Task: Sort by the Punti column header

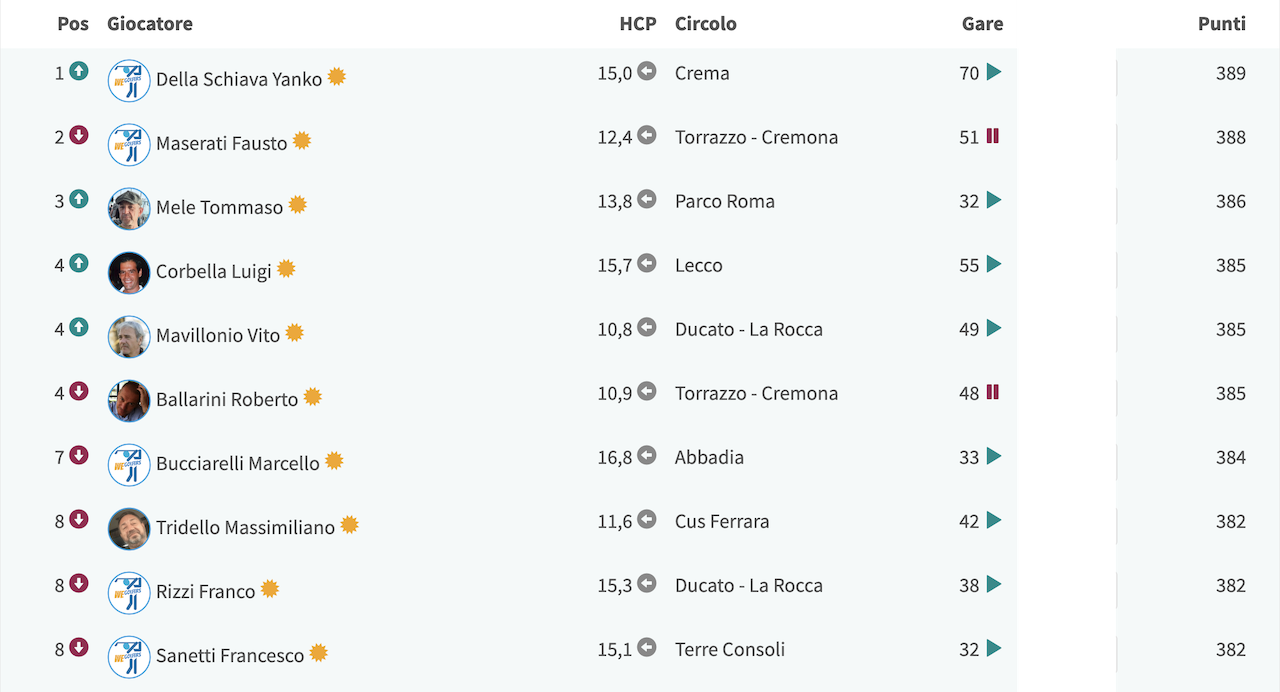Action: (1222, 24)
